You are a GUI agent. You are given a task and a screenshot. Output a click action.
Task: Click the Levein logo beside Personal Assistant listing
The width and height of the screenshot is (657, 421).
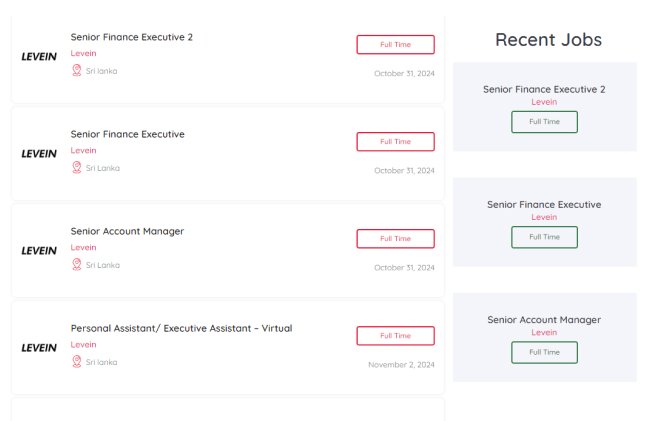click(x=39, y=348)
